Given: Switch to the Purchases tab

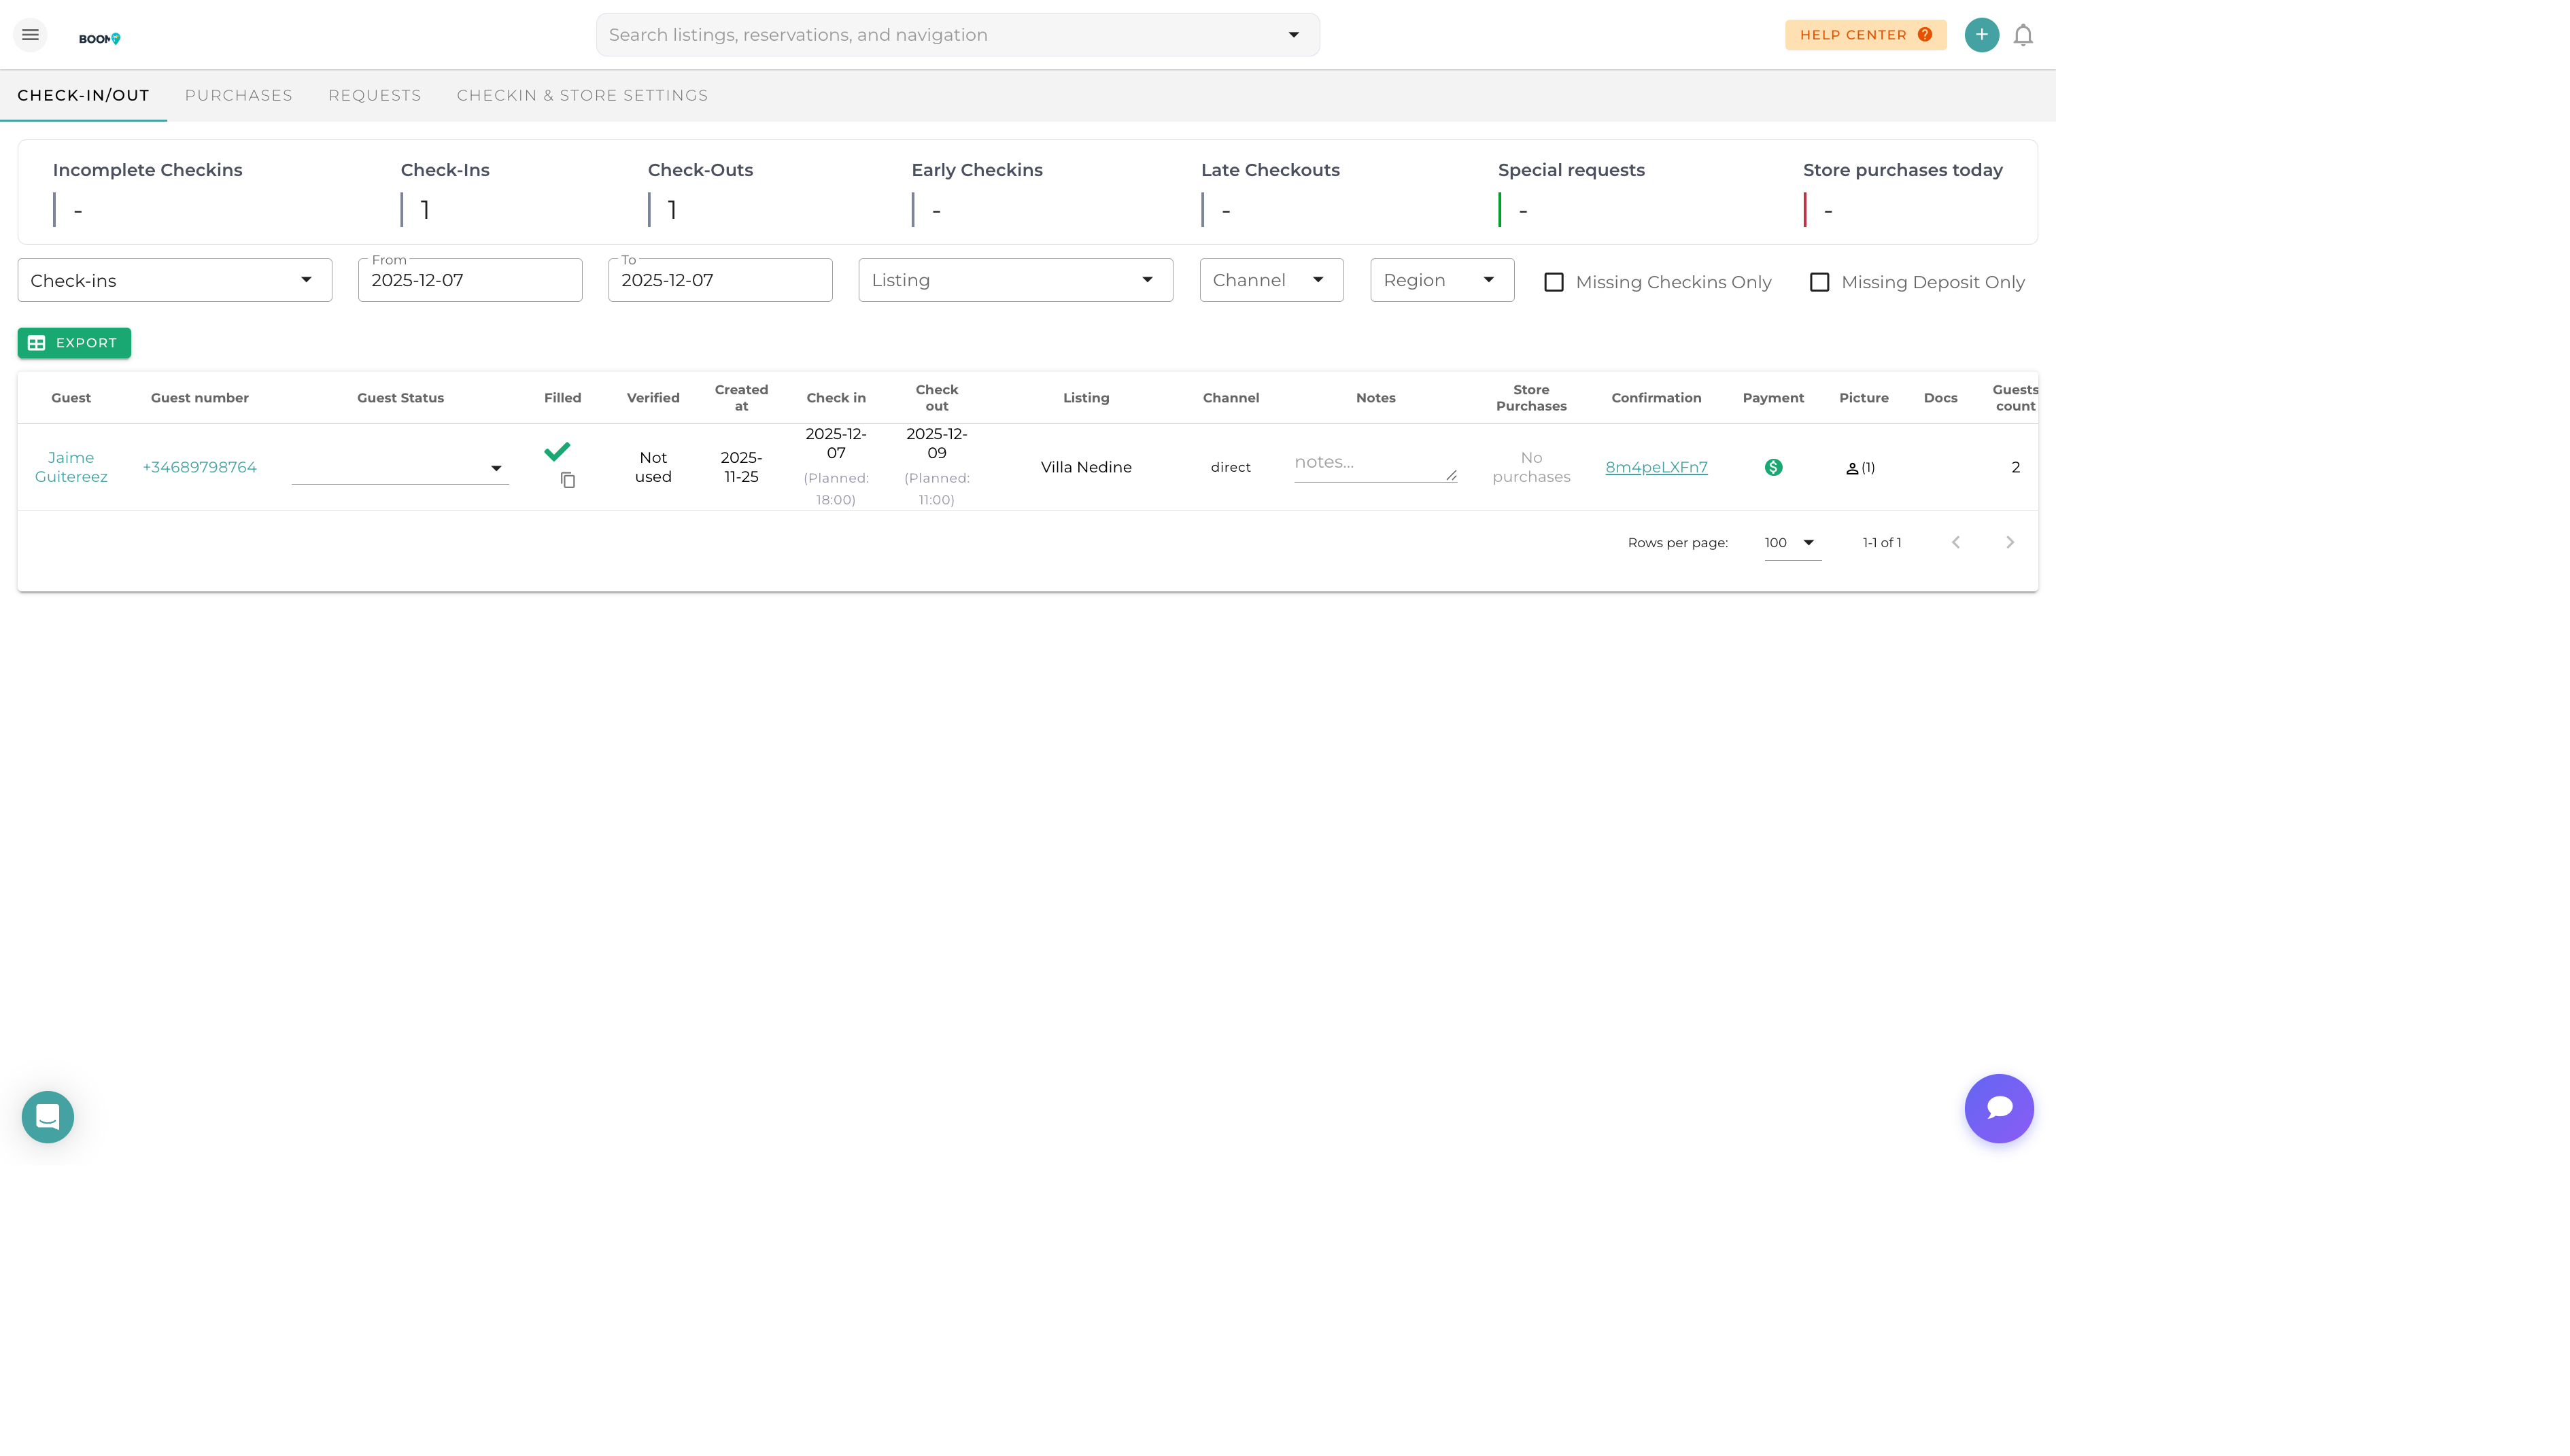Looking at the screenshot, I should 238,95.
